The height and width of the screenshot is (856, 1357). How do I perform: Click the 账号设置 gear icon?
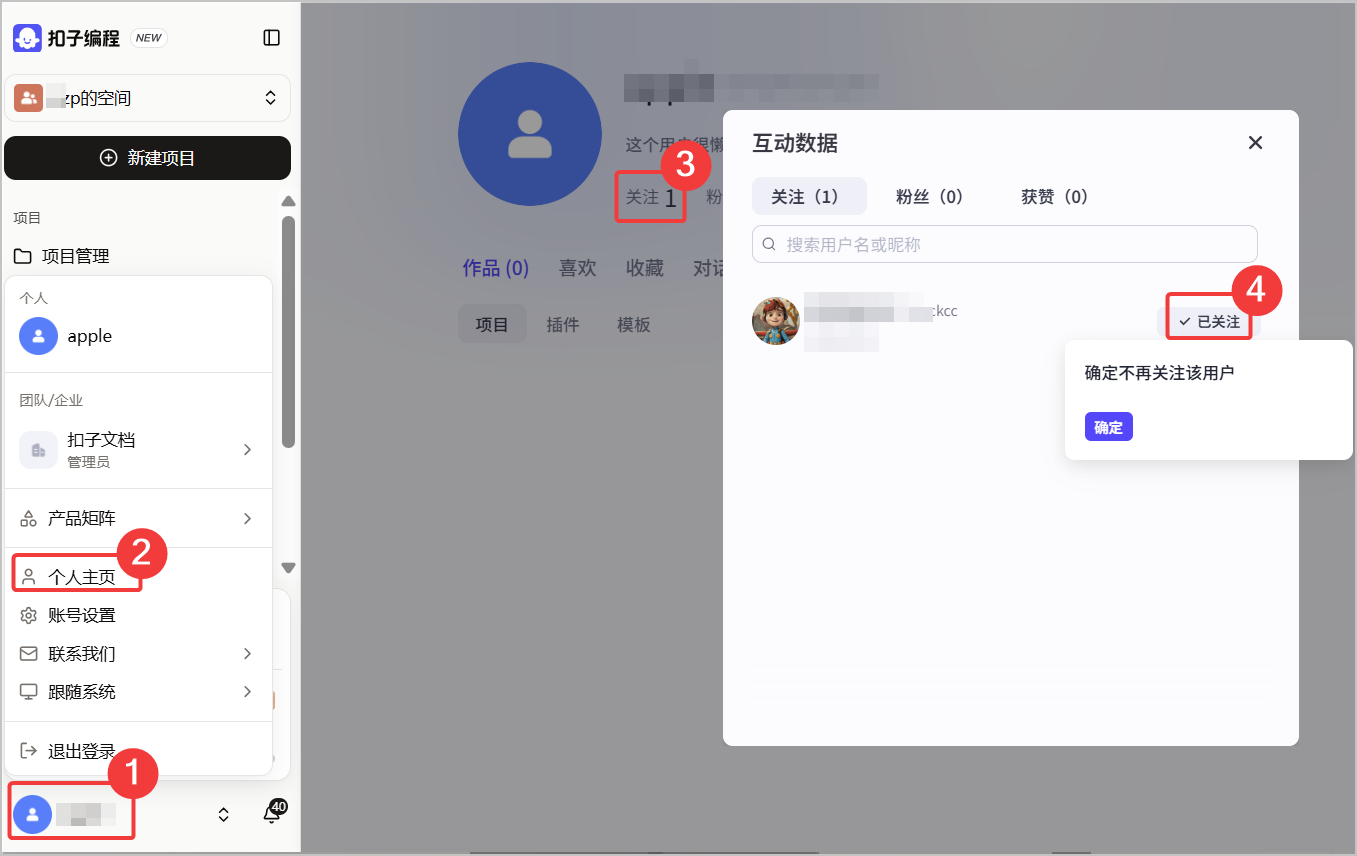tap(29, 615)
